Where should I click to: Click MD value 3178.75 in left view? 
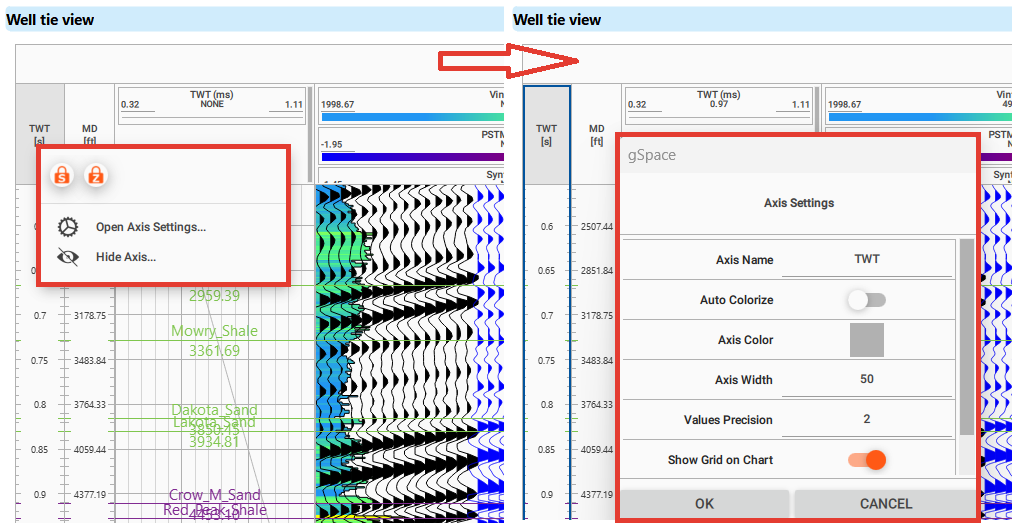tap(90, 316)
